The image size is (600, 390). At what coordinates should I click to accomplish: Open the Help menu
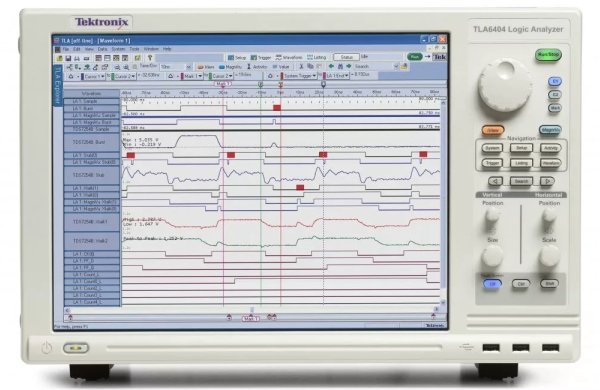pyautogui.click(x=167, y=49)
